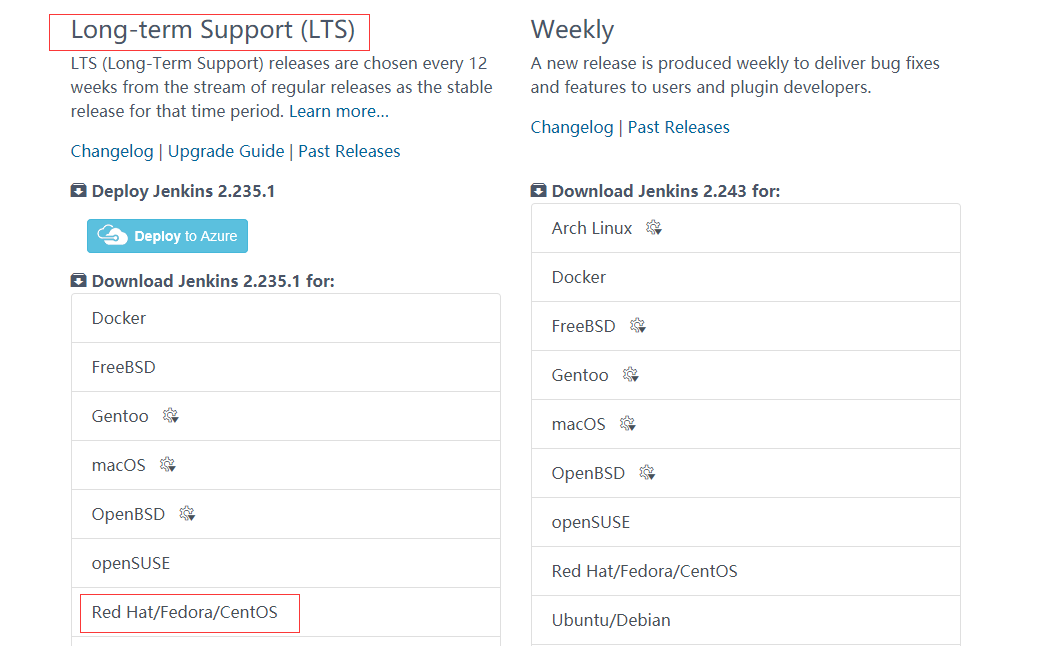Screen dimensions: 1060x646
Task: Click the 'Deploy Jenkins 2.235.1' label
Action: [x=183, y=191]
